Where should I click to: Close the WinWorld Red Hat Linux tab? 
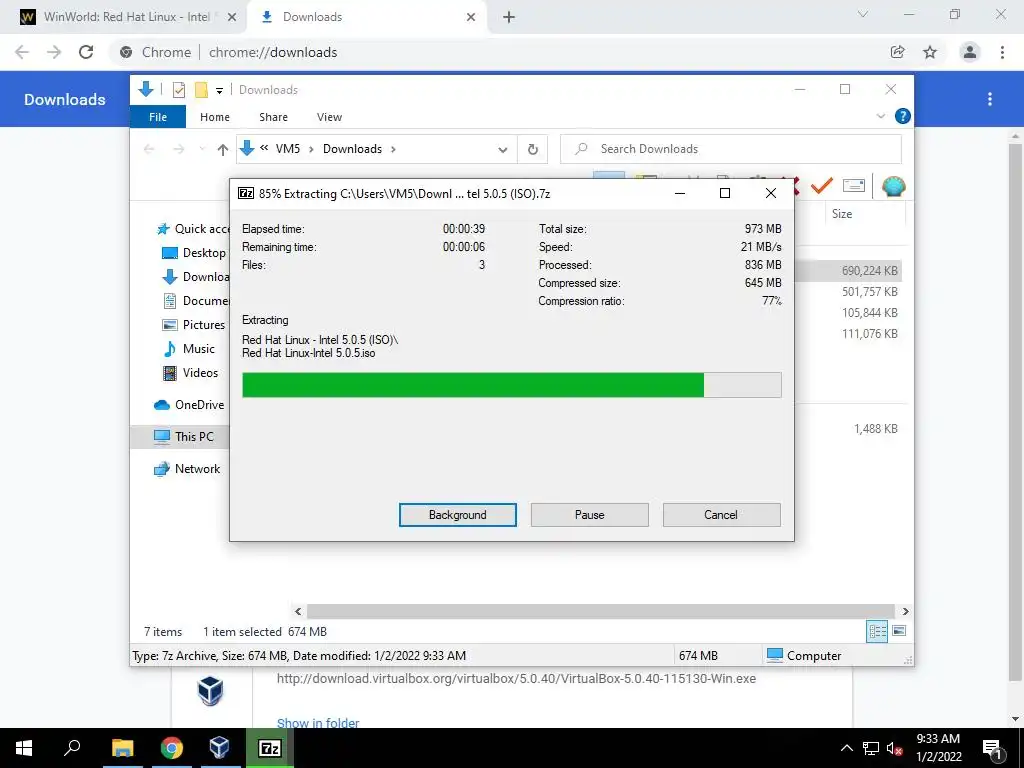pos(232,18)
